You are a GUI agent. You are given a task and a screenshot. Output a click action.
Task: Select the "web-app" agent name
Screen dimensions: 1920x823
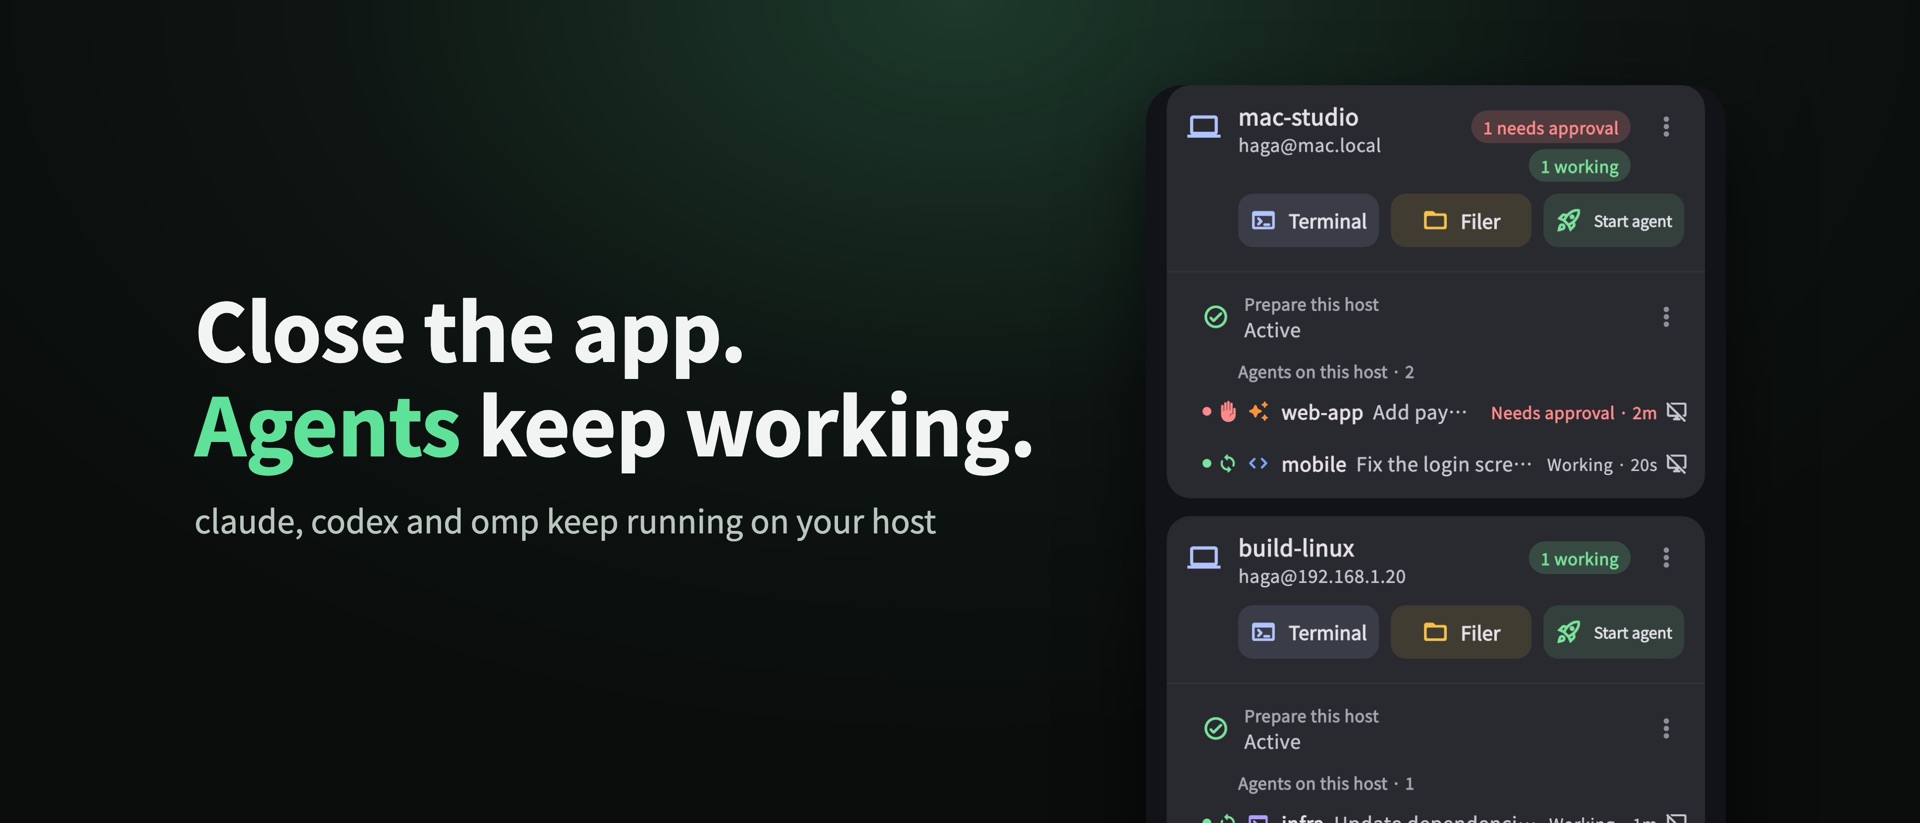coord(1322,412)
